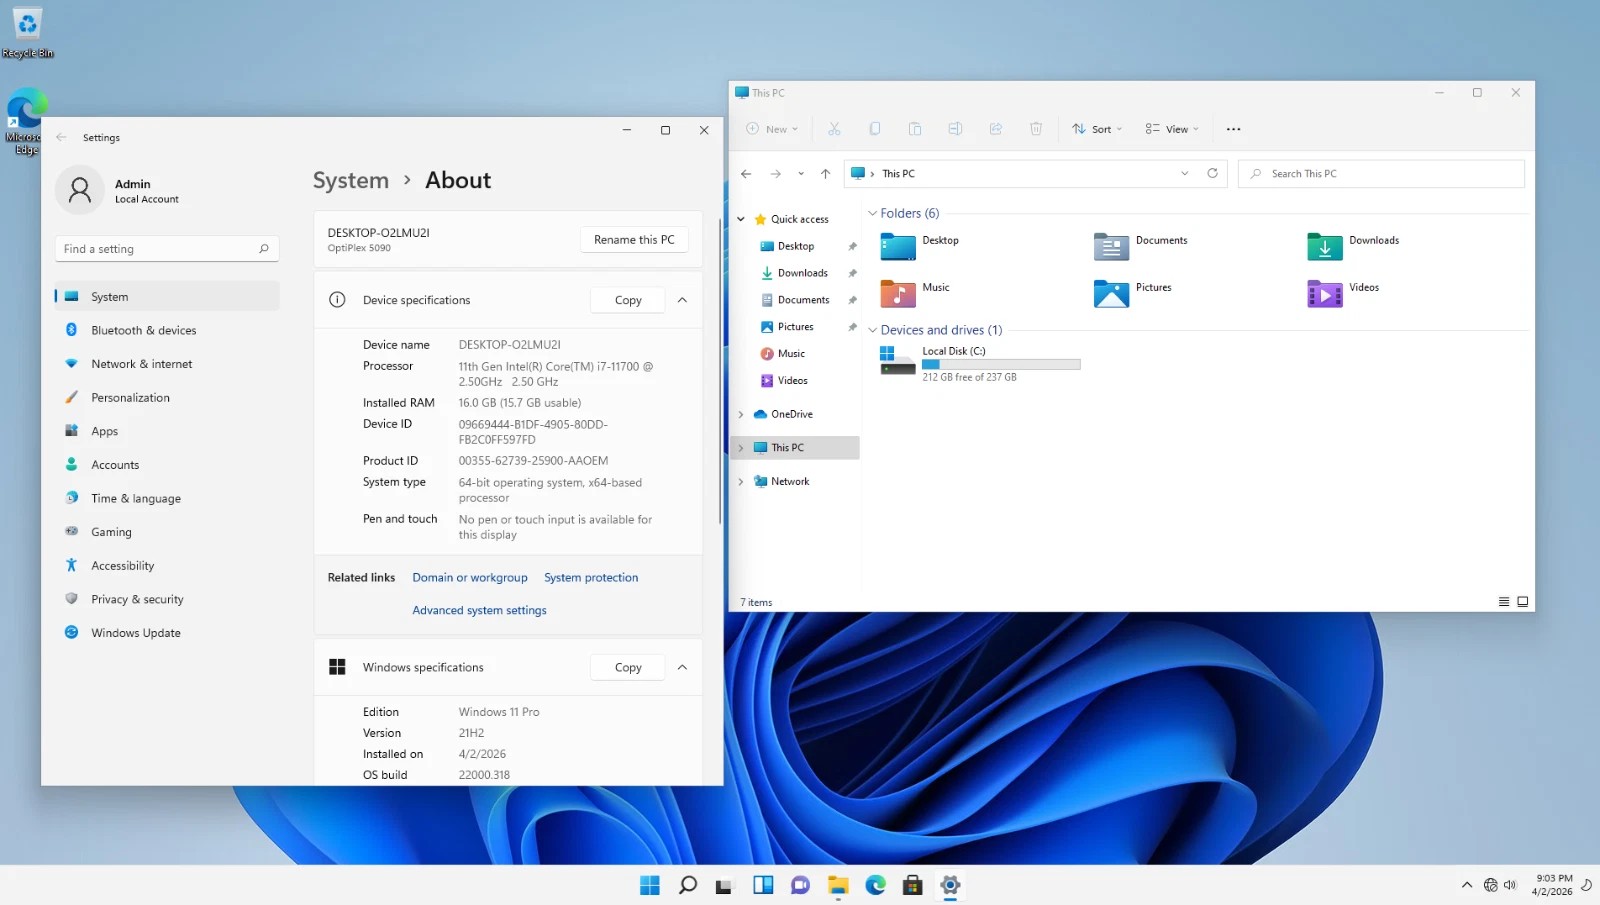Select the Documents folder in Folders group
Viewport: 1600px width, 905px height.
[1140, 246]
